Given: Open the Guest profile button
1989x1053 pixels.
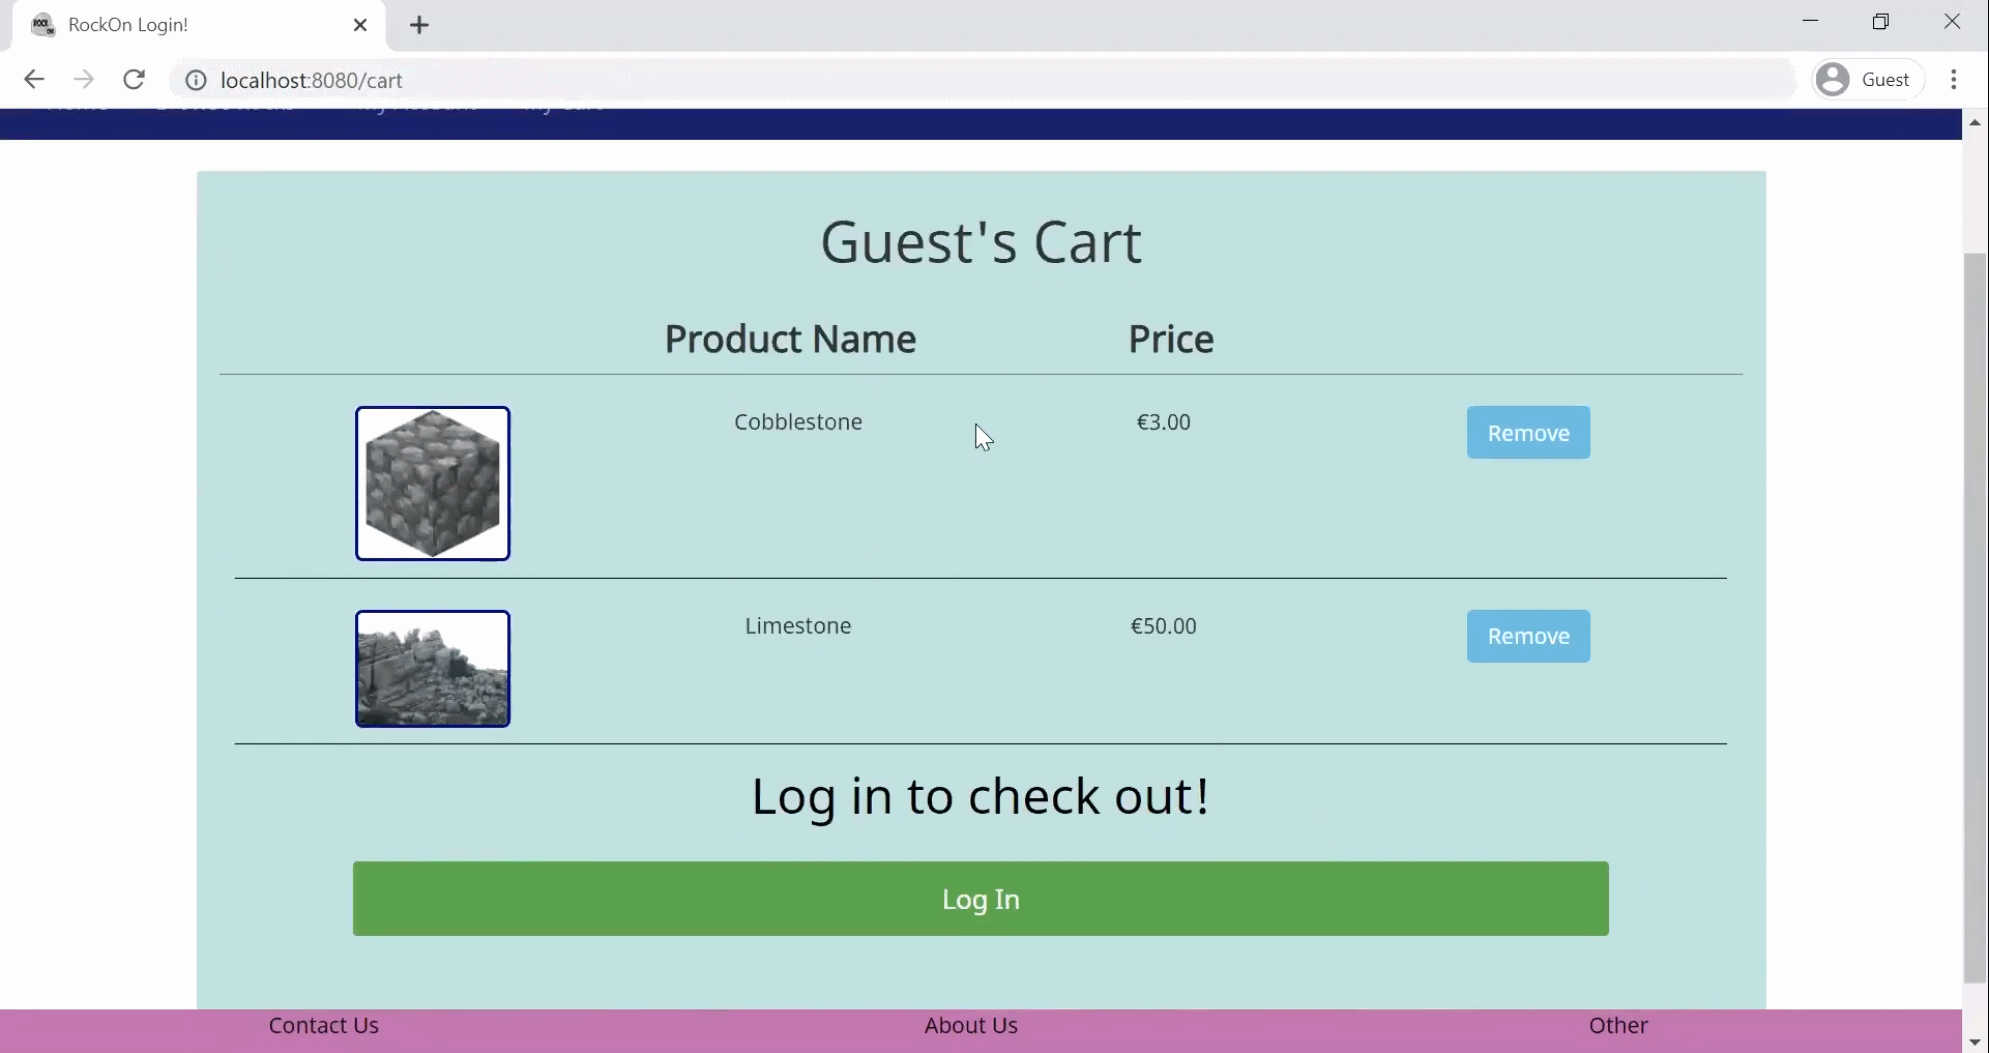Looking at the screenshot, I should [x=1866, y=79].
